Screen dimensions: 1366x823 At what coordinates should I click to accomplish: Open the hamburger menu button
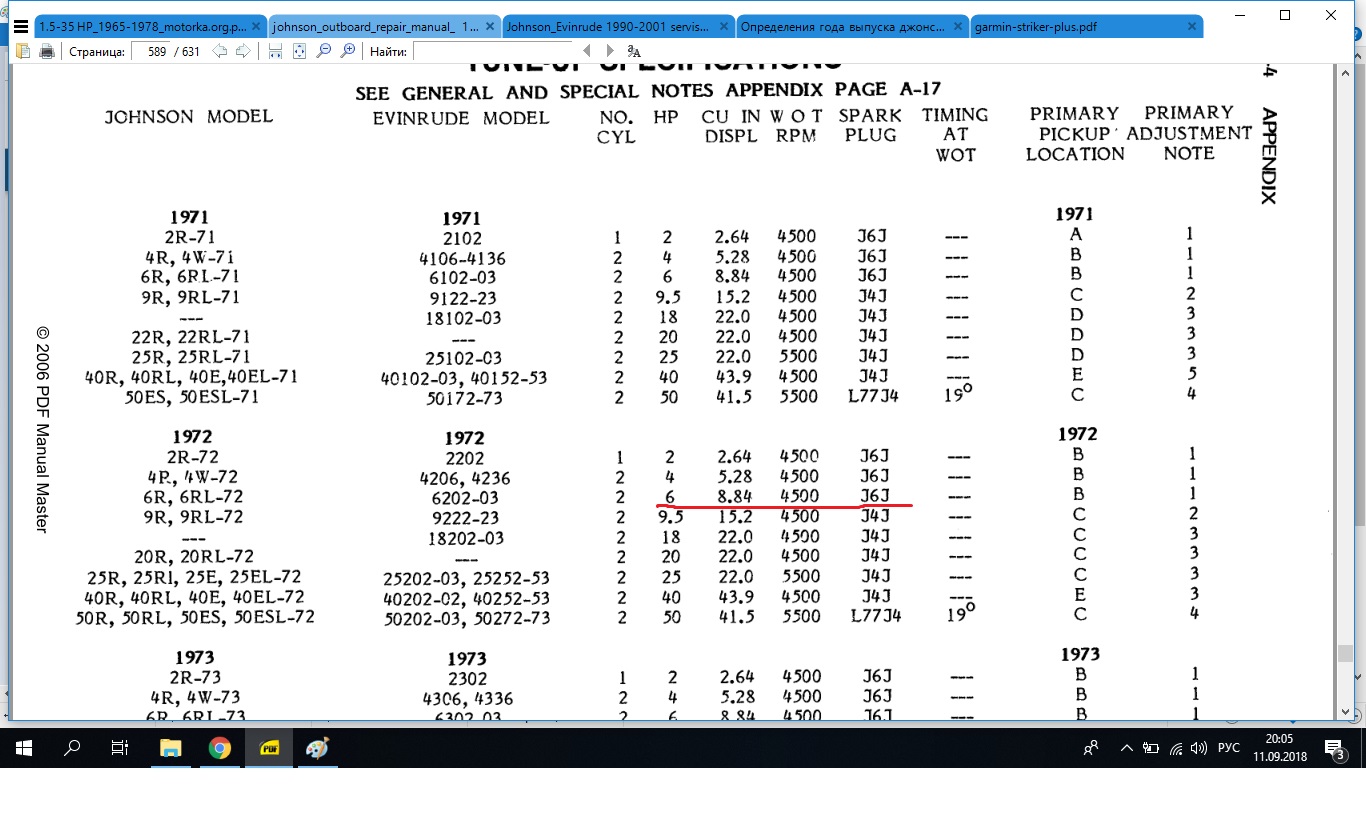pyautogui.click(x=20, y=27)
